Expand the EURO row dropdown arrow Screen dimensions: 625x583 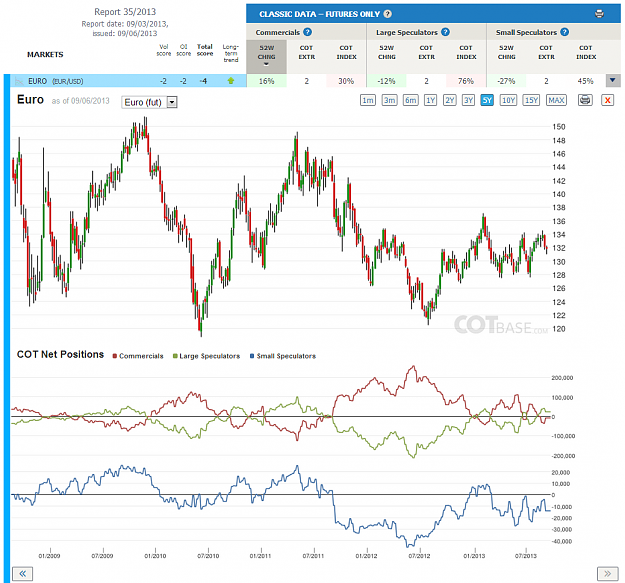click(613, 80)
